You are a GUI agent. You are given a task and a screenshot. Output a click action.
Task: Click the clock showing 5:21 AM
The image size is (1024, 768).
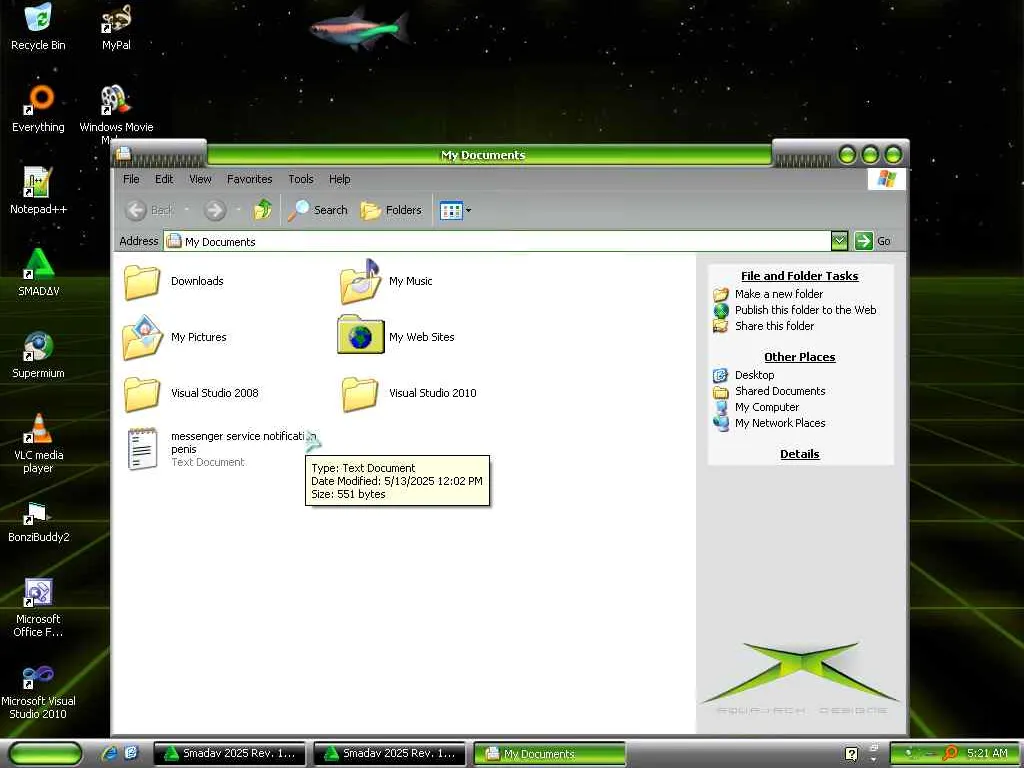point(987,753)
